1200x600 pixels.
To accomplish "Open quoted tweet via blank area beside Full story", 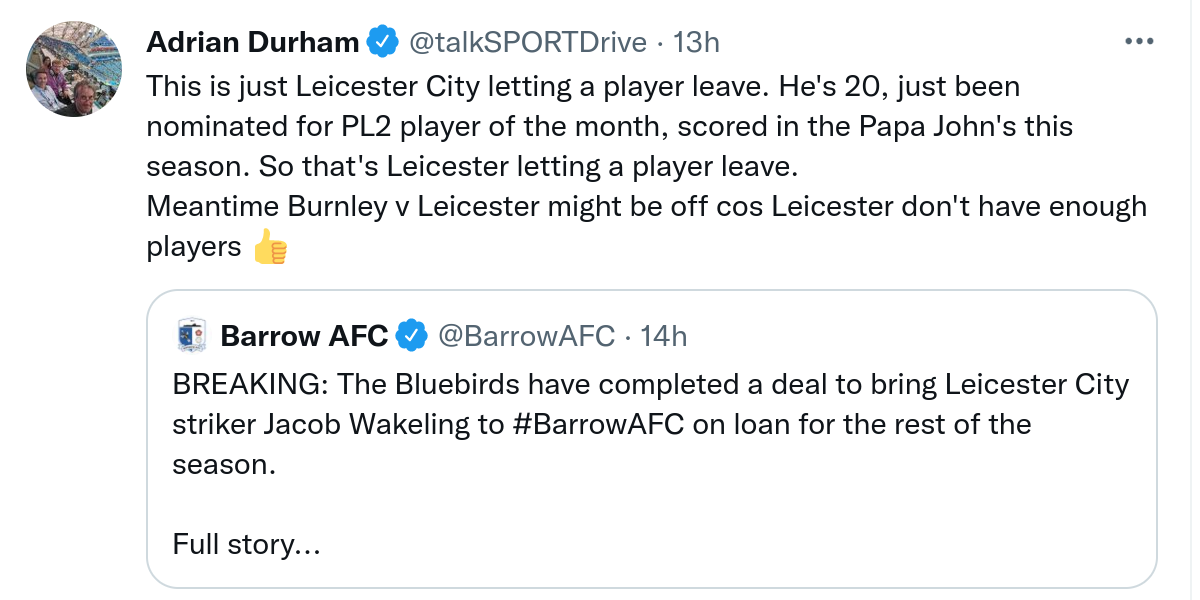I will [x=700, y=545].
